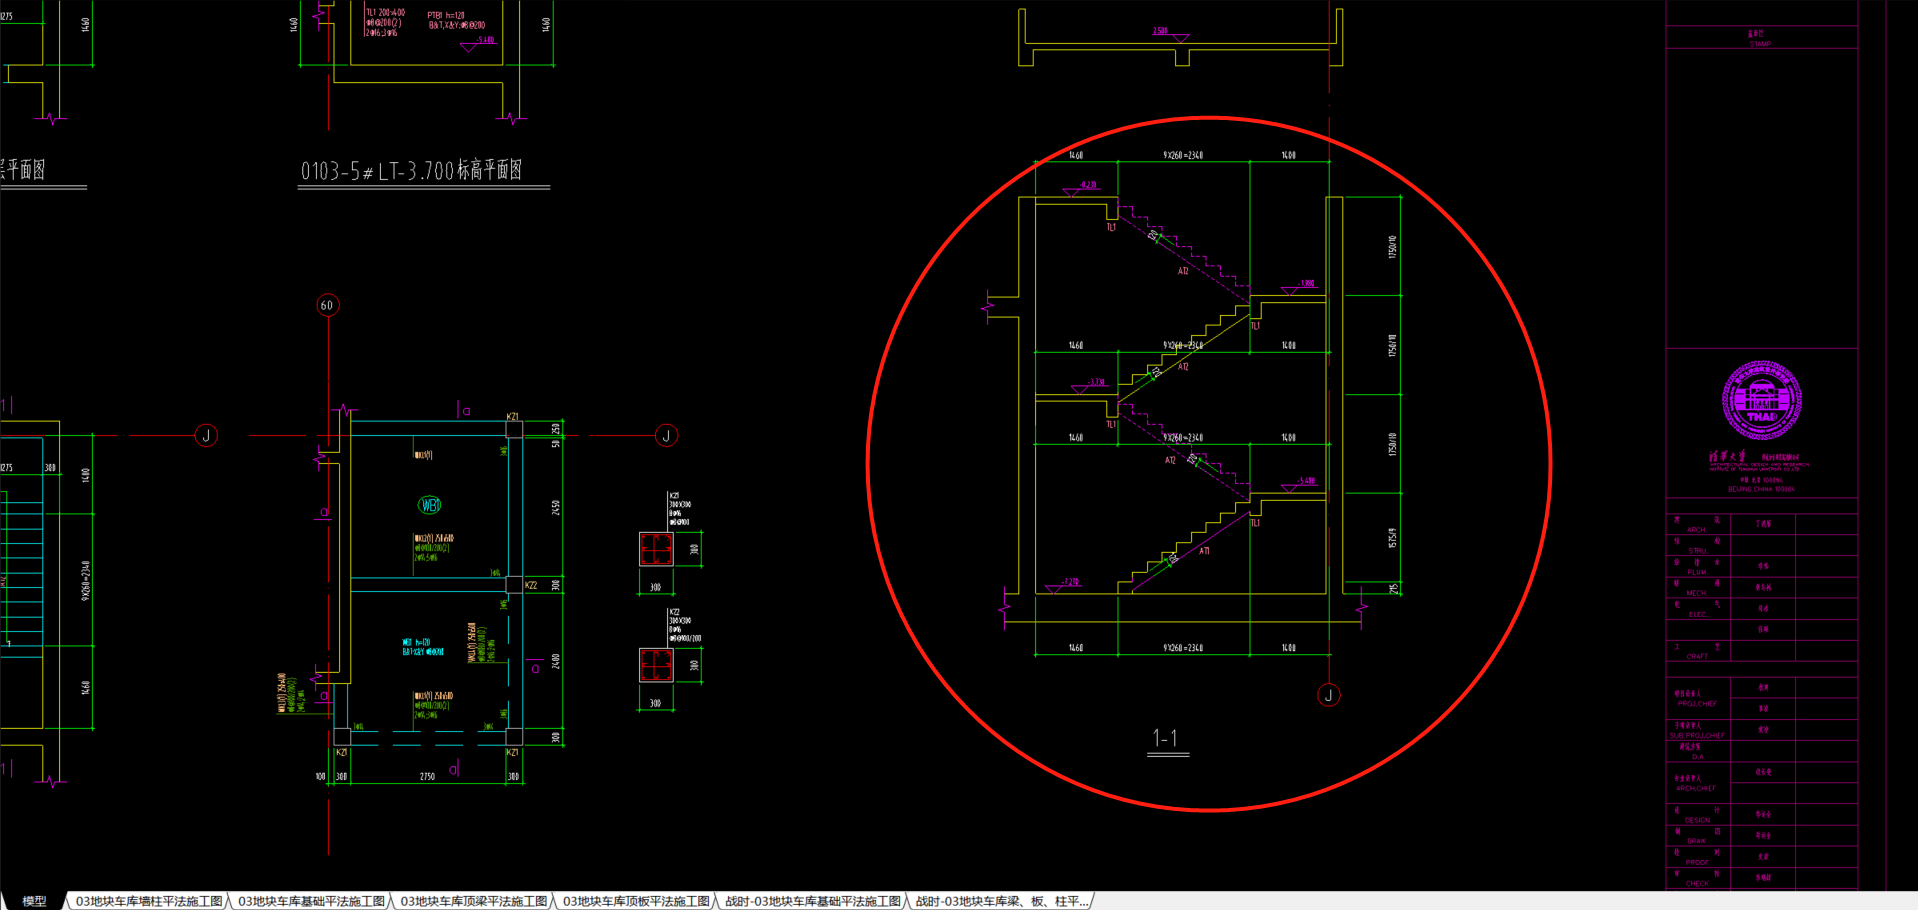Select the CRAFT row label
Screen dimensions: 1918x910
[1697, 656]
